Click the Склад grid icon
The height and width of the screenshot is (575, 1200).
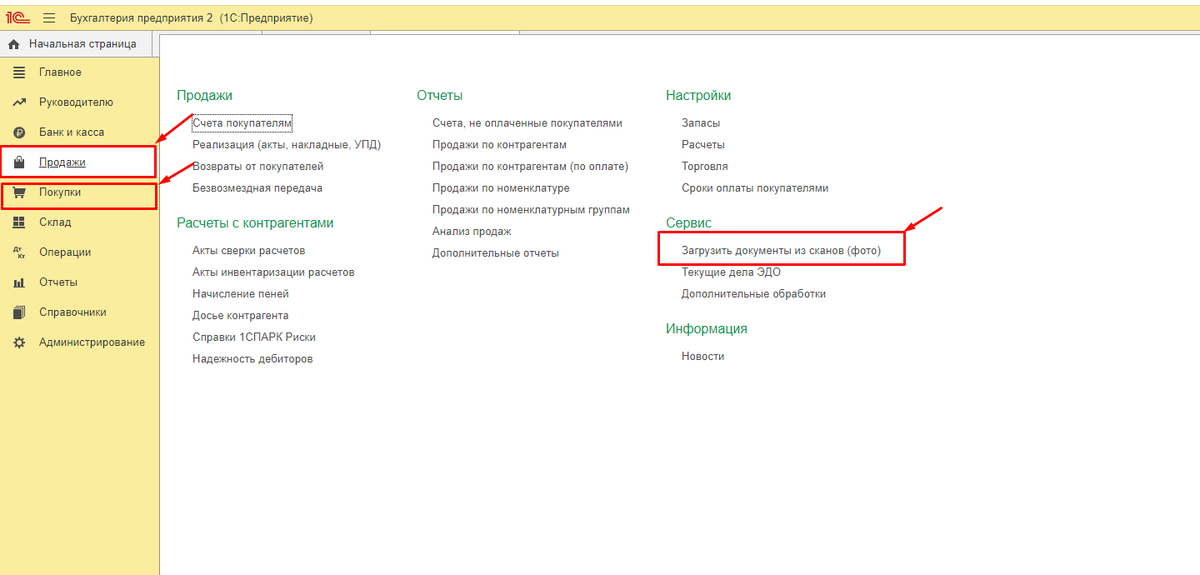[18, 222]
